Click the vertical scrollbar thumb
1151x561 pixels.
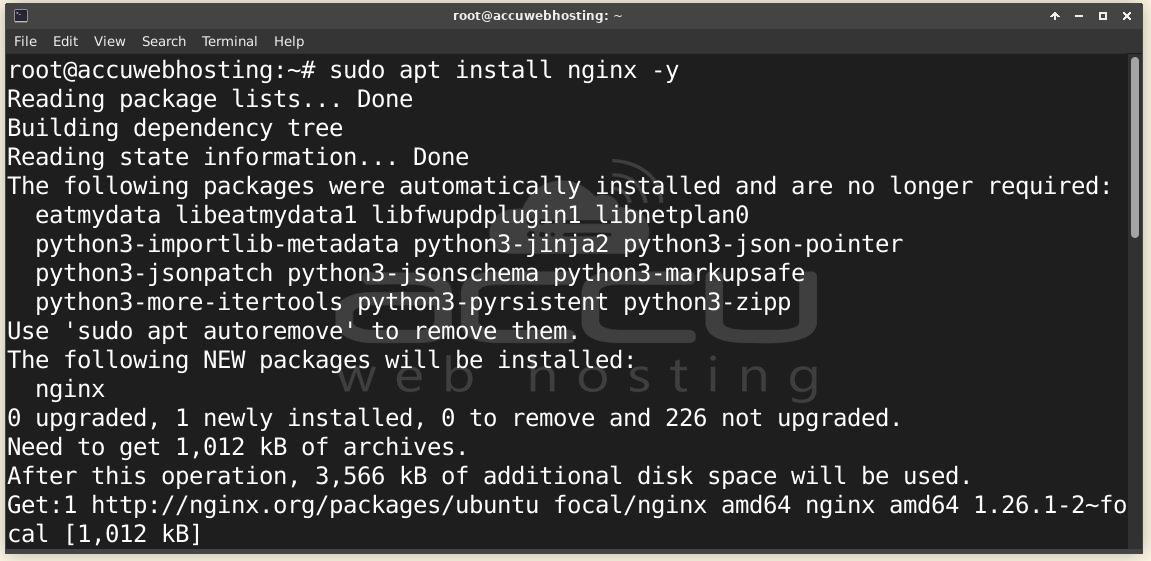1136,147
